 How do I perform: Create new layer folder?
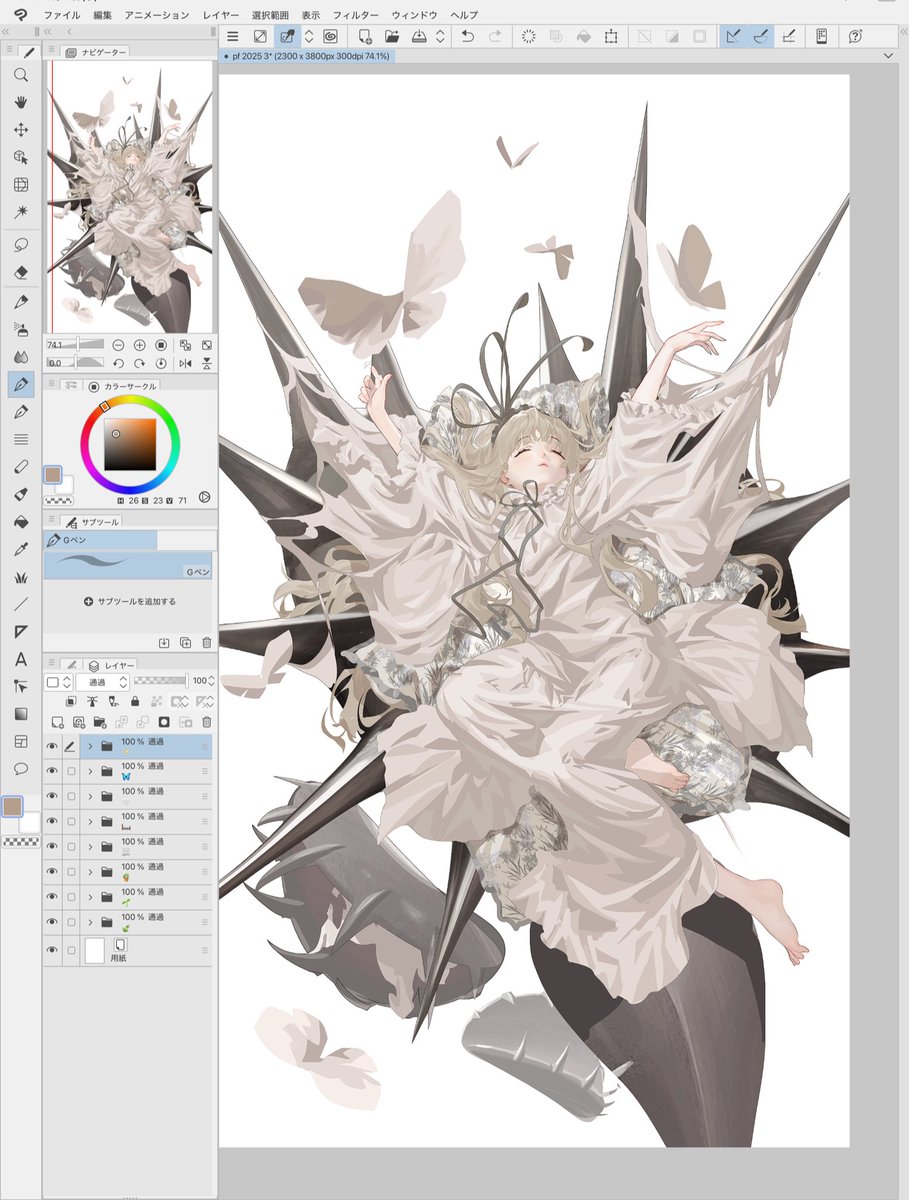click(x=99, y=721)
